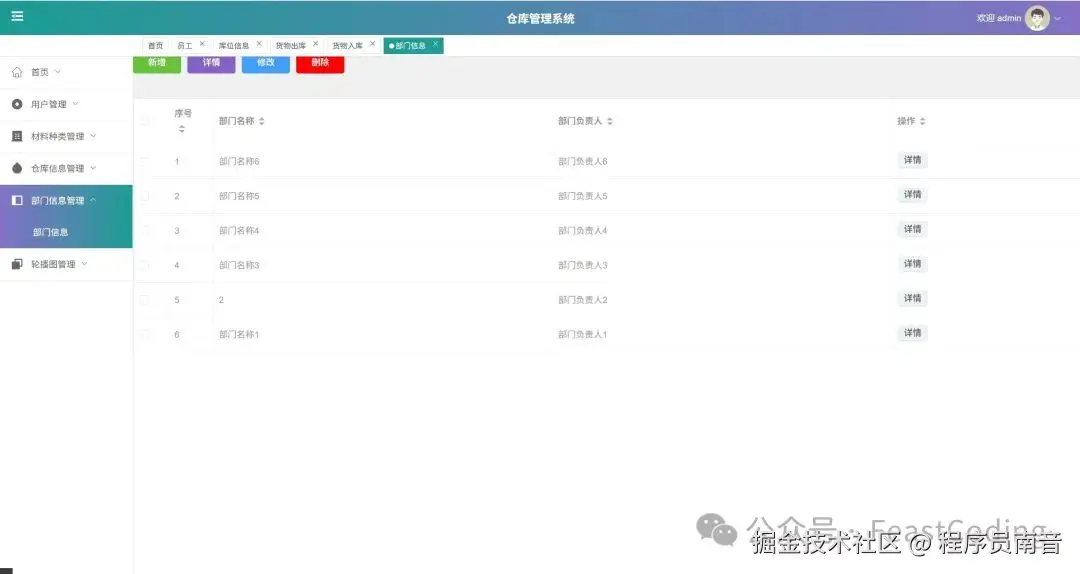Check the row for 部门名称5

click(145, 196)
